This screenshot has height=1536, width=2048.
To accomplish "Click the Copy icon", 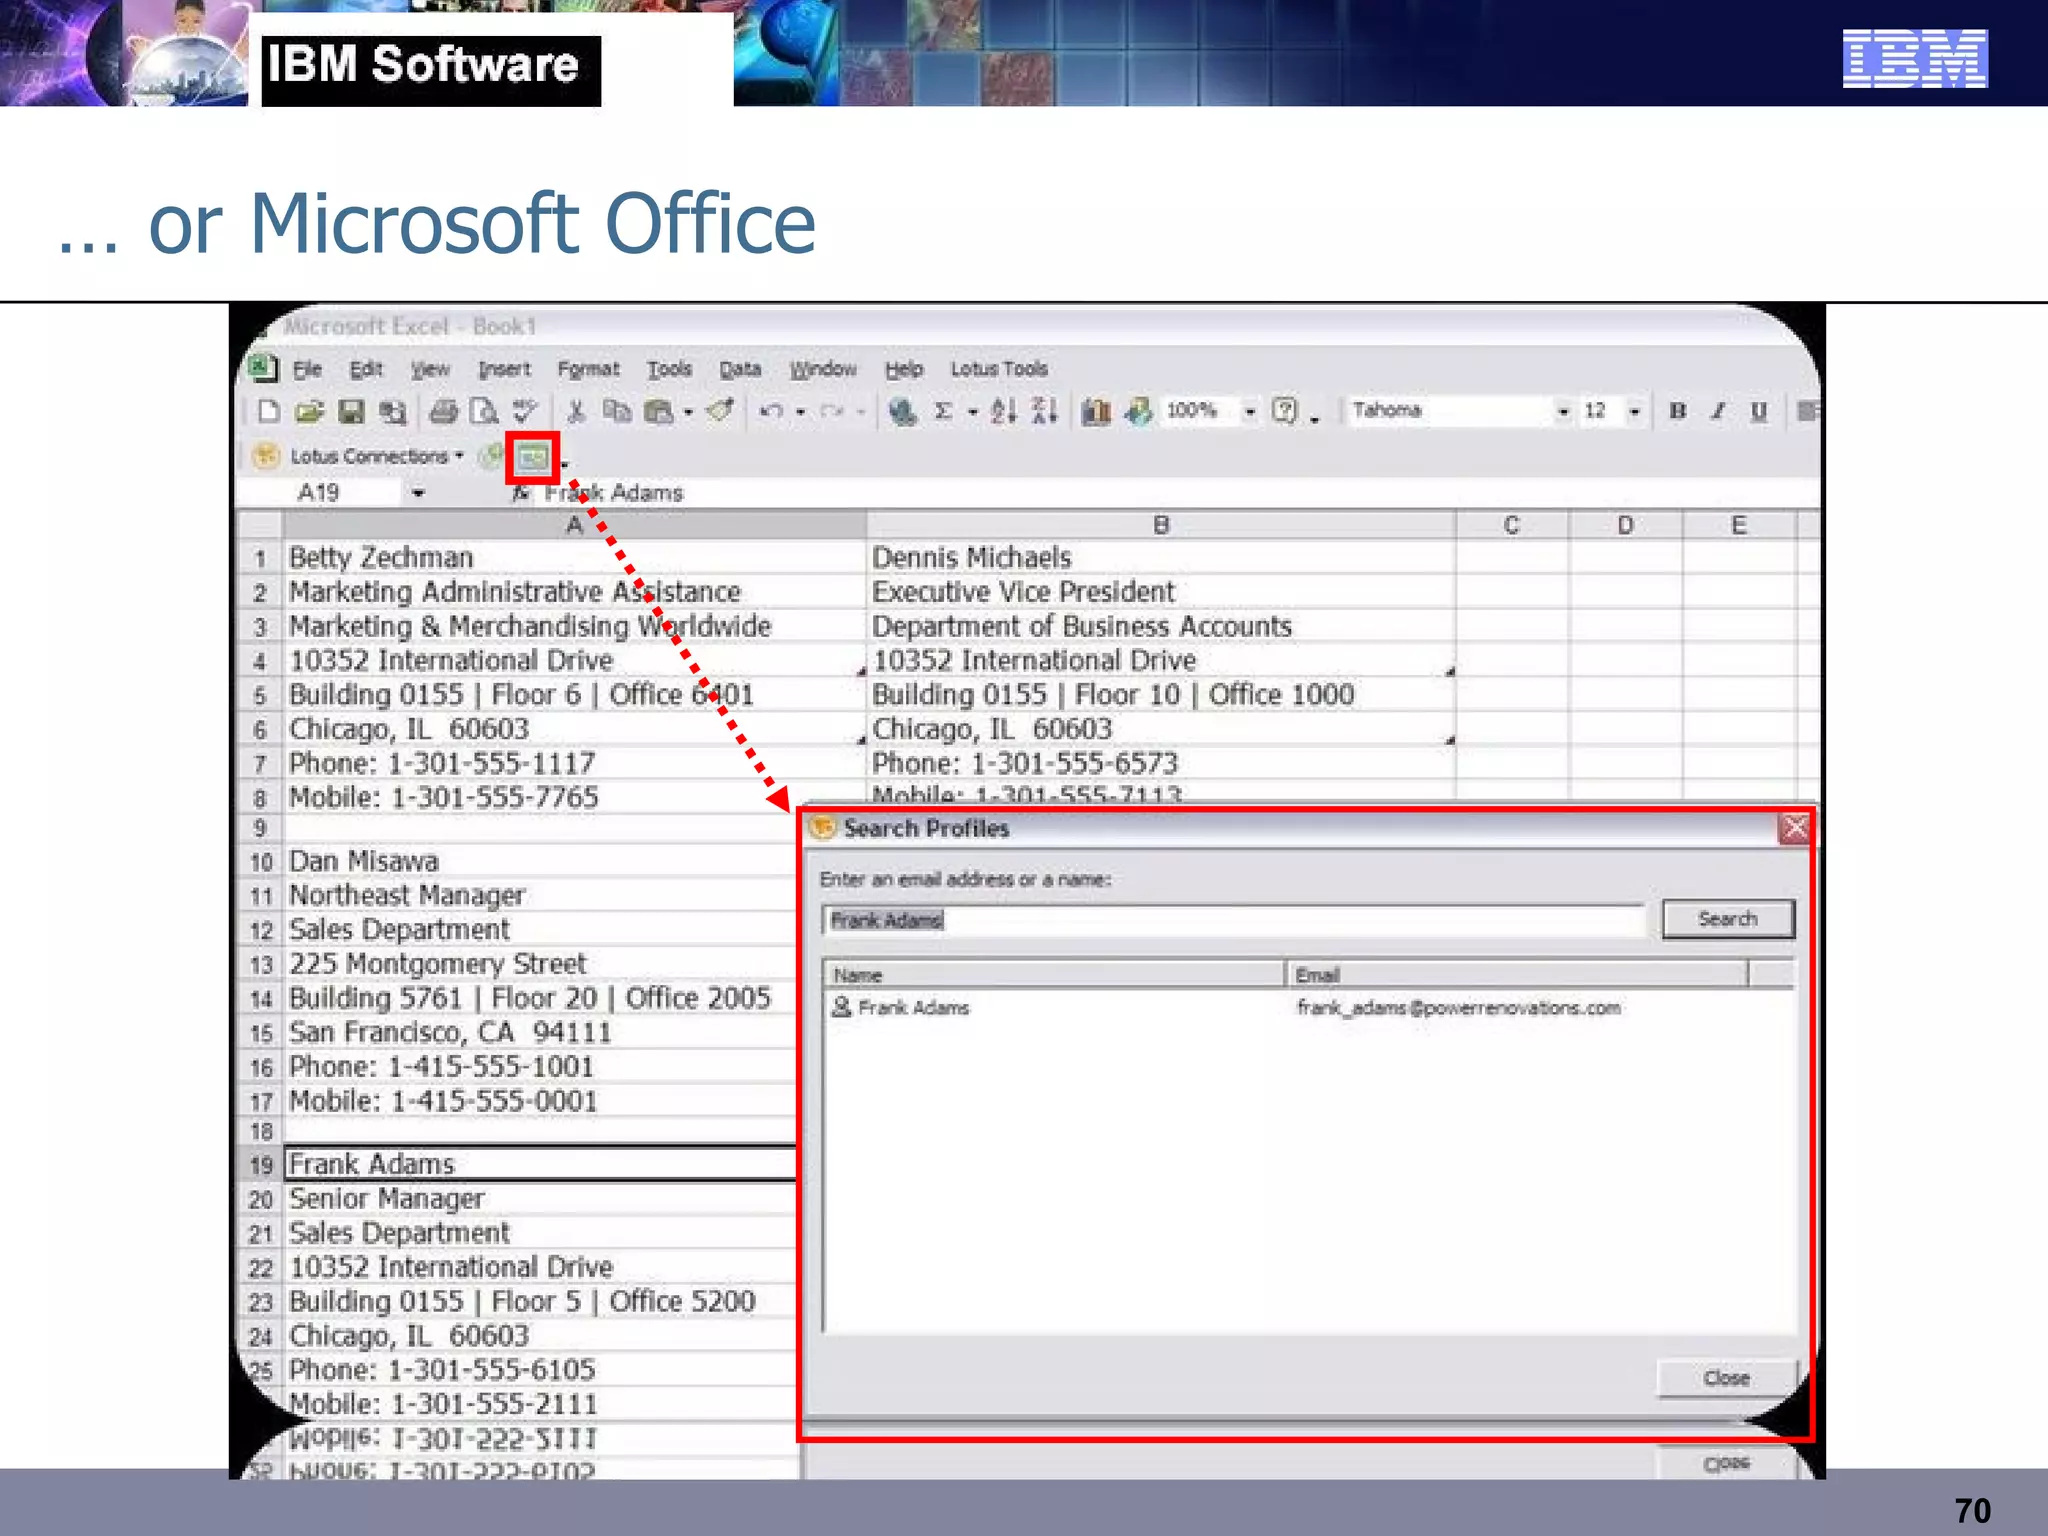I will point(618,411).
